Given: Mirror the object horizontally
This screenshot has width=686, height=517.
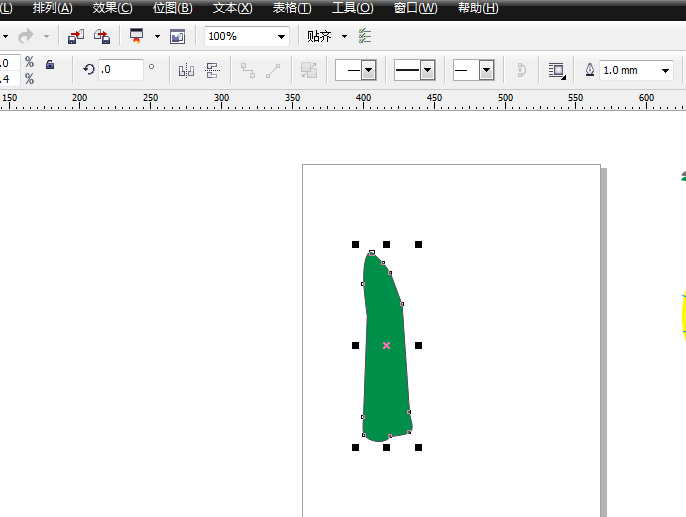Looking at the screenshot, I should point(186,70).
